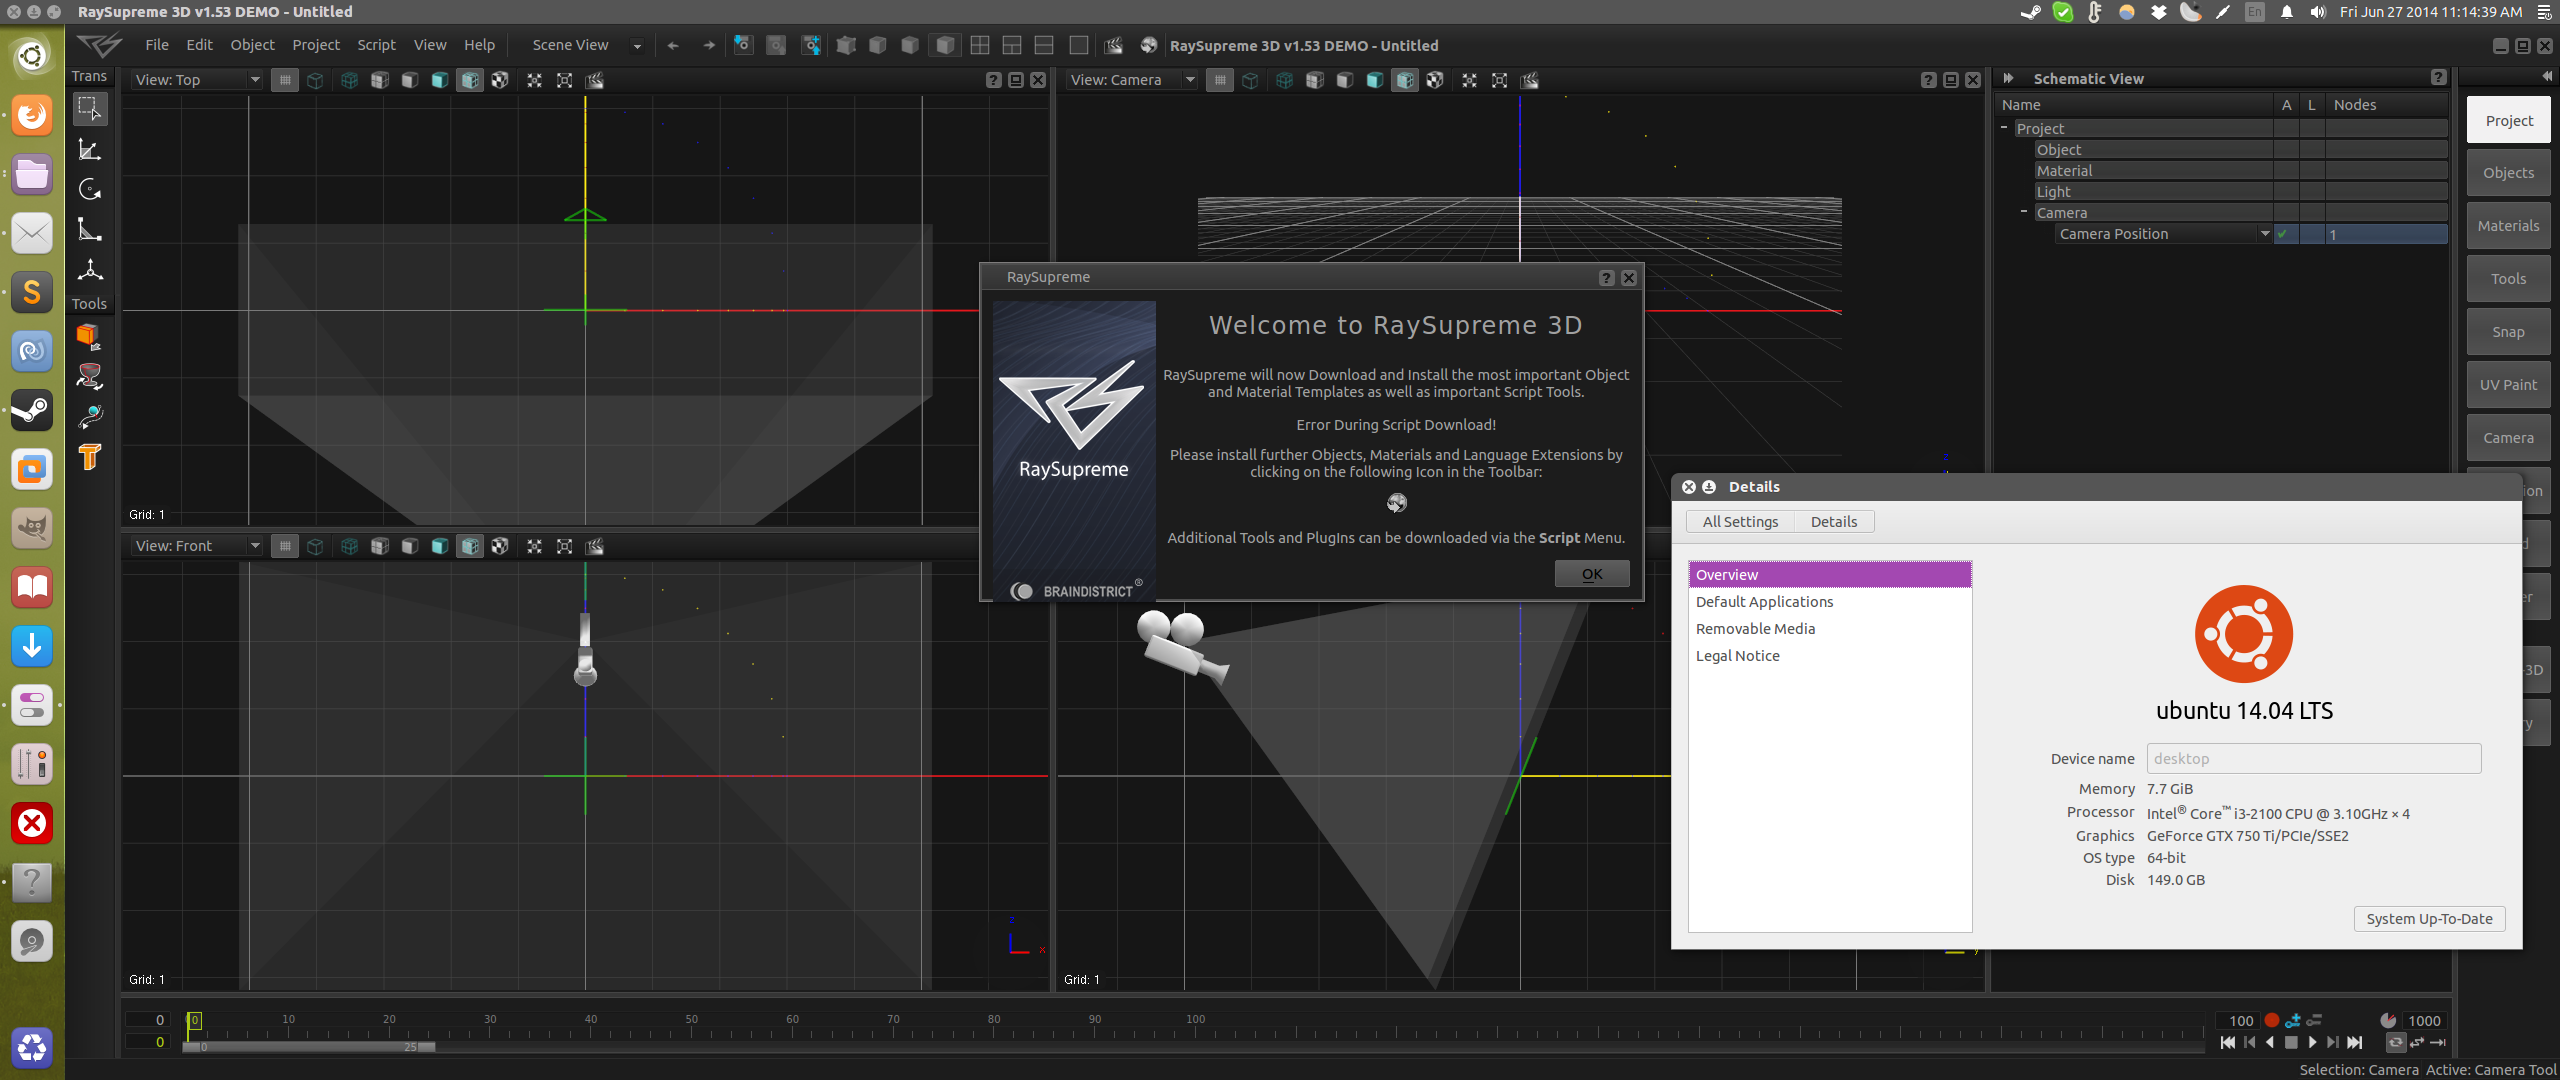Toggle loop playback mode button

pos(2395,1043)
